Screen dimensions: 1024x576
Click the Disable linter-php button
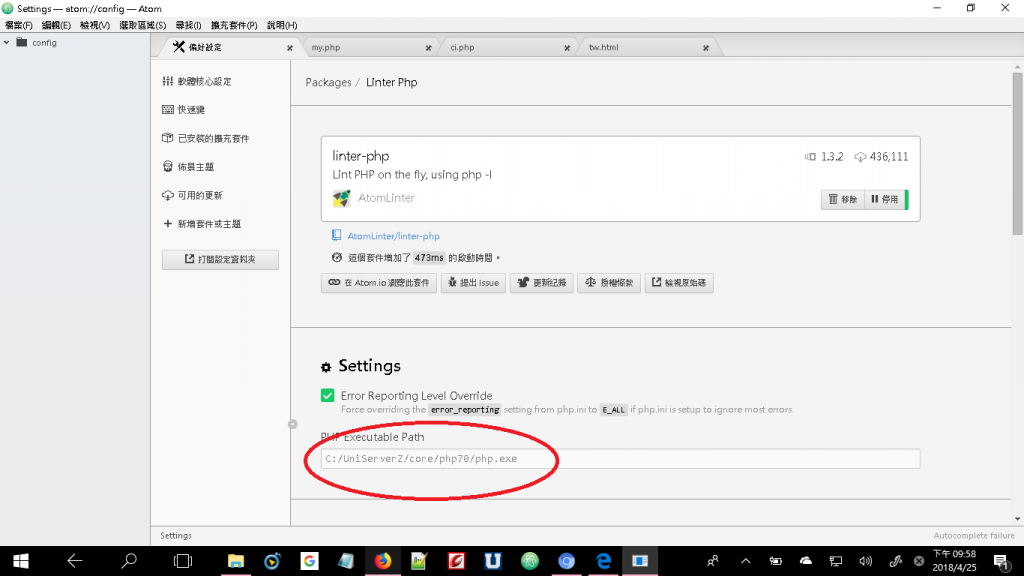(x=885, y=199)
